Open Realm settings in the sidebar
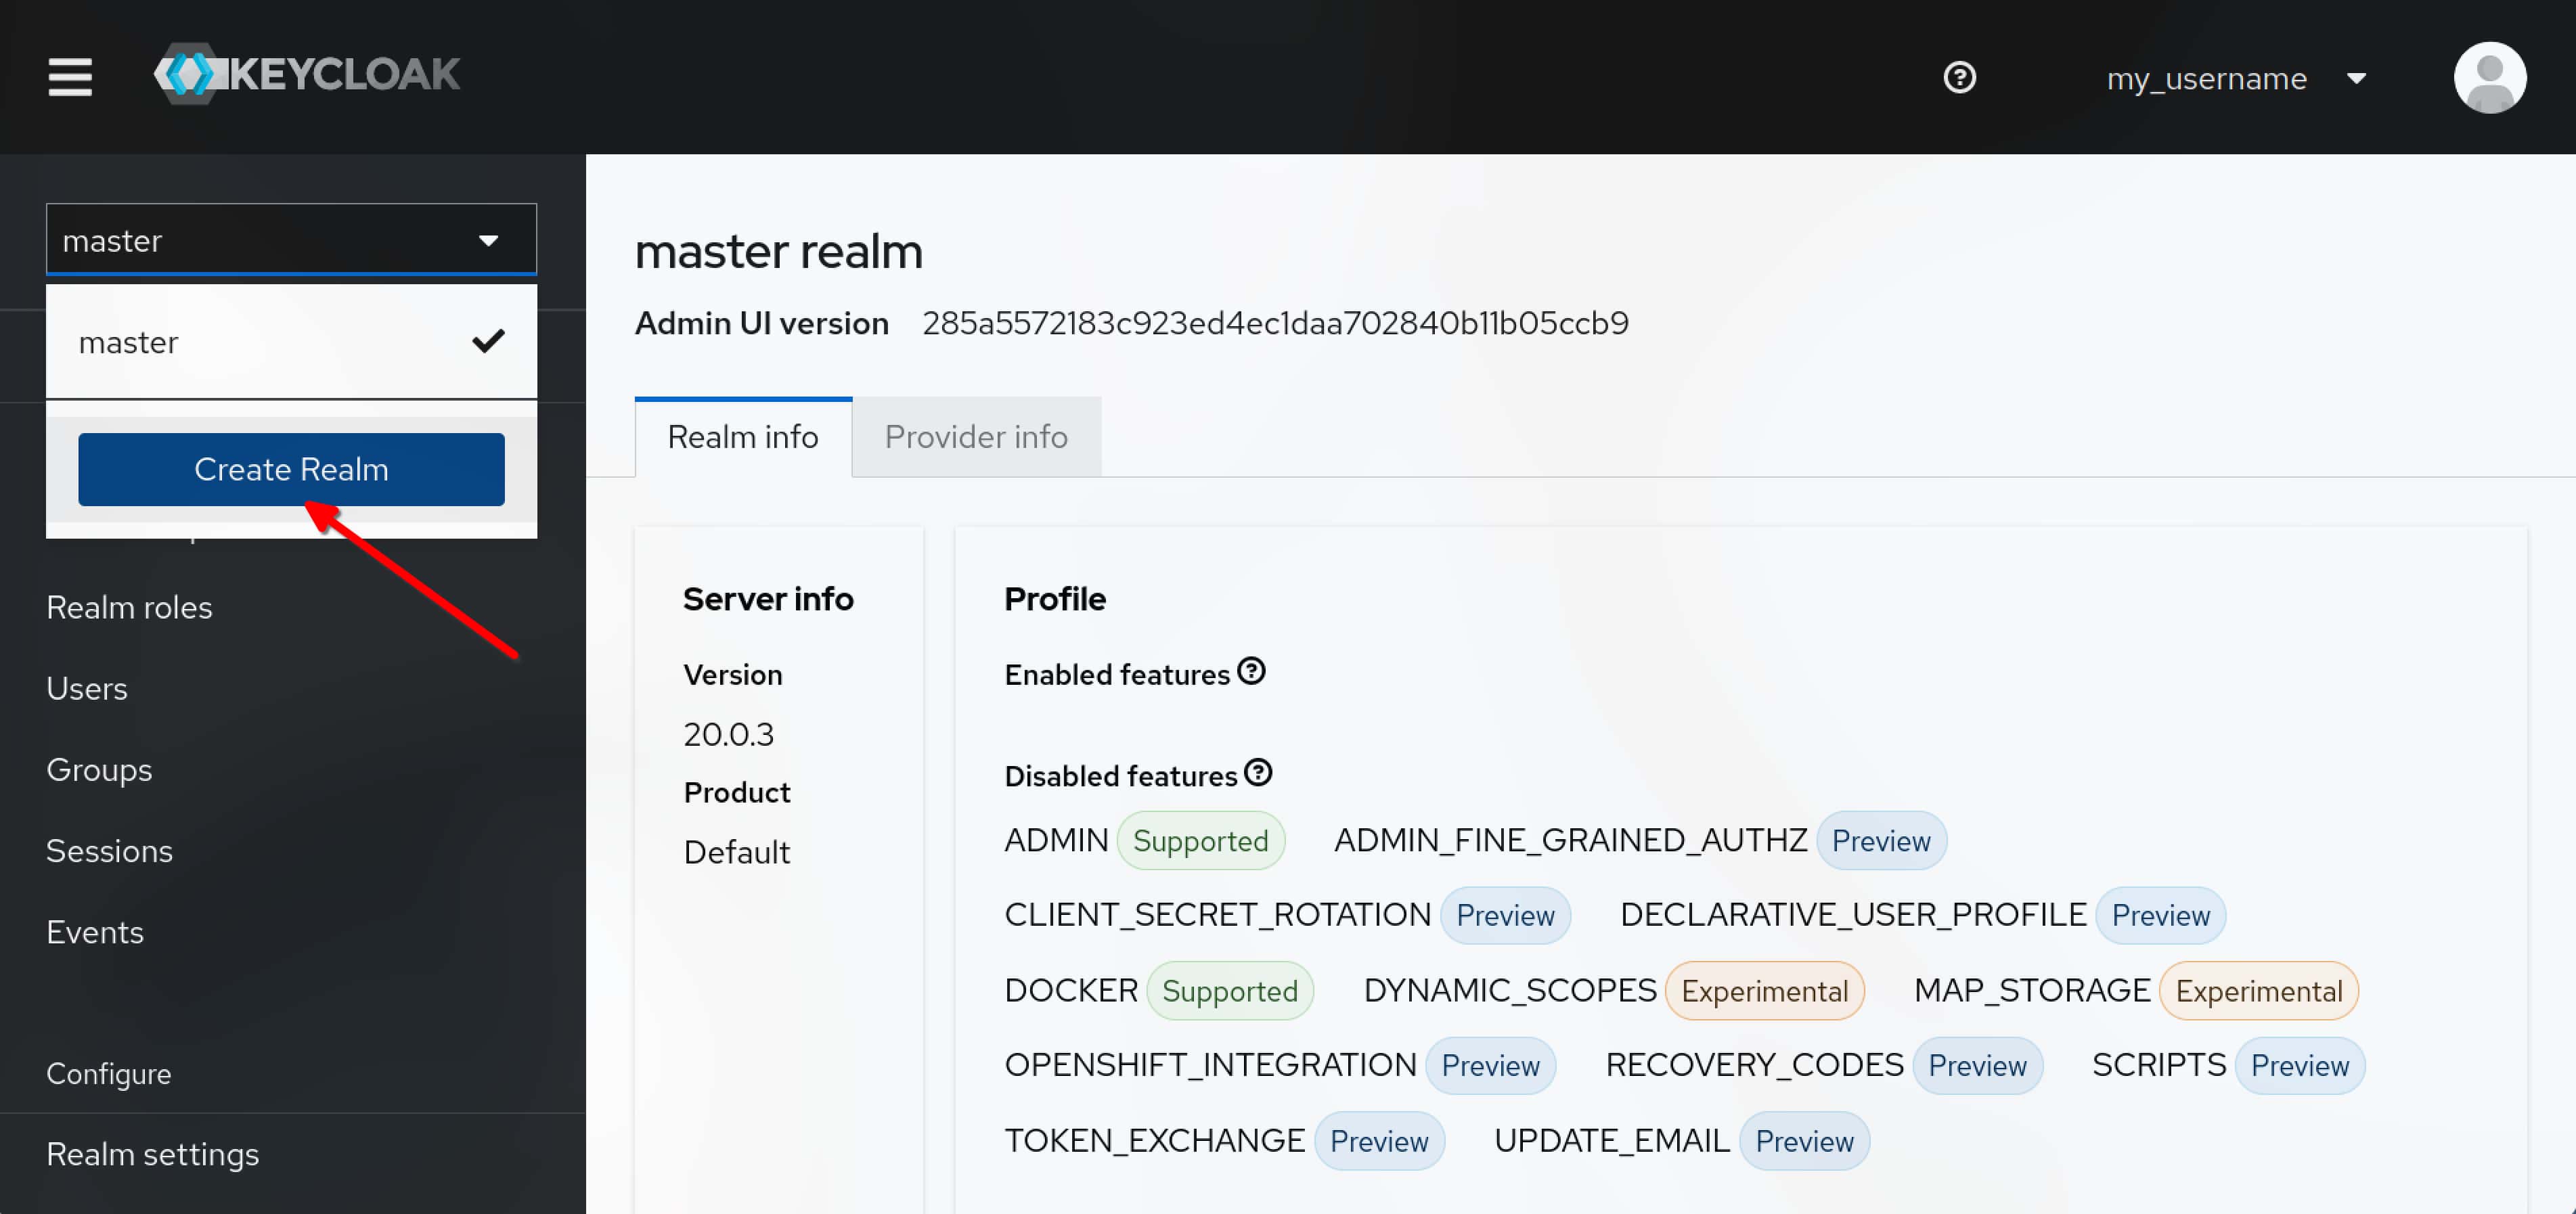The height and width of the screenshot is (1214, 2576). pyautogui.click(x=152, y=1153)
